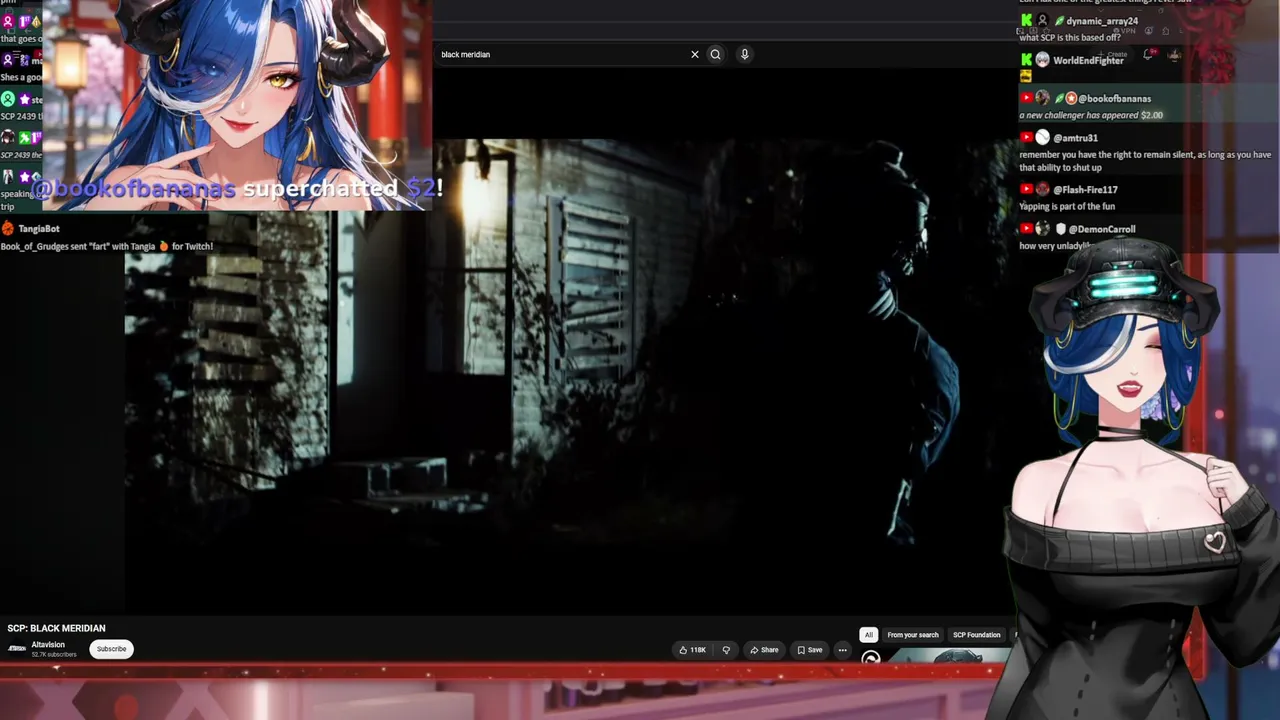Subscribe to the Altavision channel
This screenshot has height=720, width=1280.
(x=111, y=649)
